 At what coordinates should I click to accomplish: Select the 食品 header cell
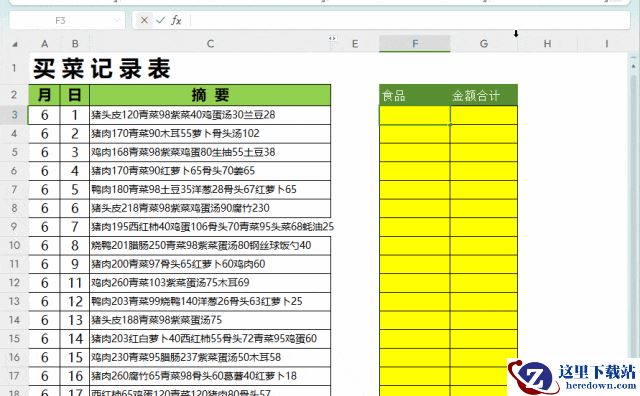coord(415,95)
